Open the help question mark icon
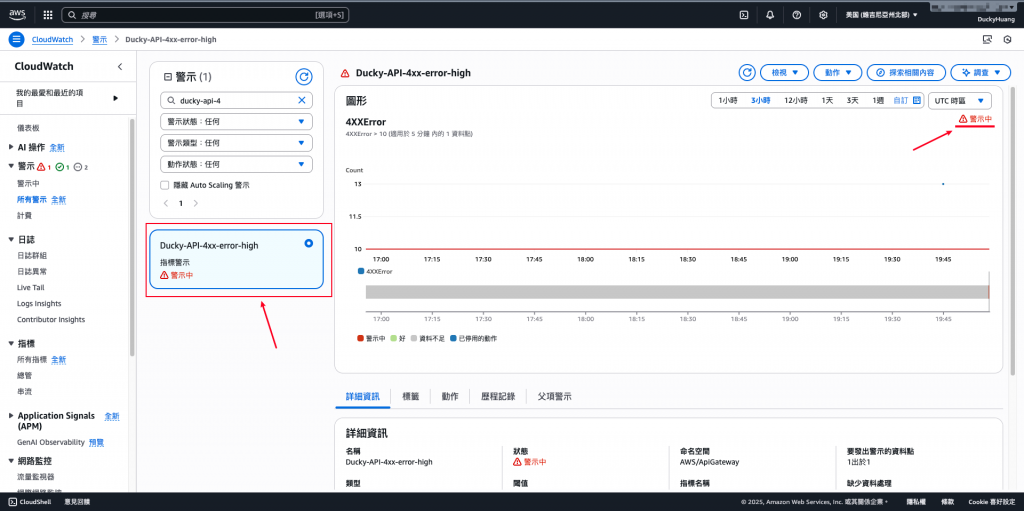1024x511 pixels. pyautogui.click(x=797, y=14)
